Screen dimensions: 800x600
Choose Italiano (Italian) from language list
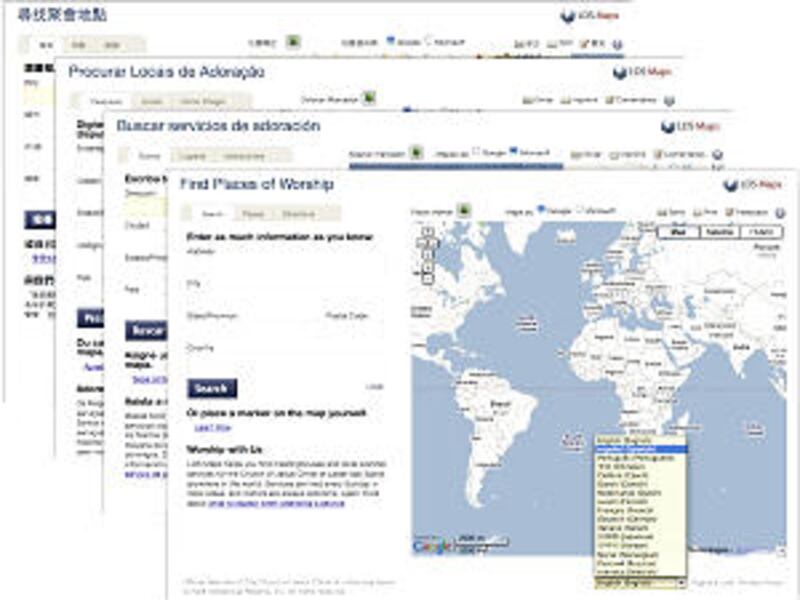pos(641,528)
